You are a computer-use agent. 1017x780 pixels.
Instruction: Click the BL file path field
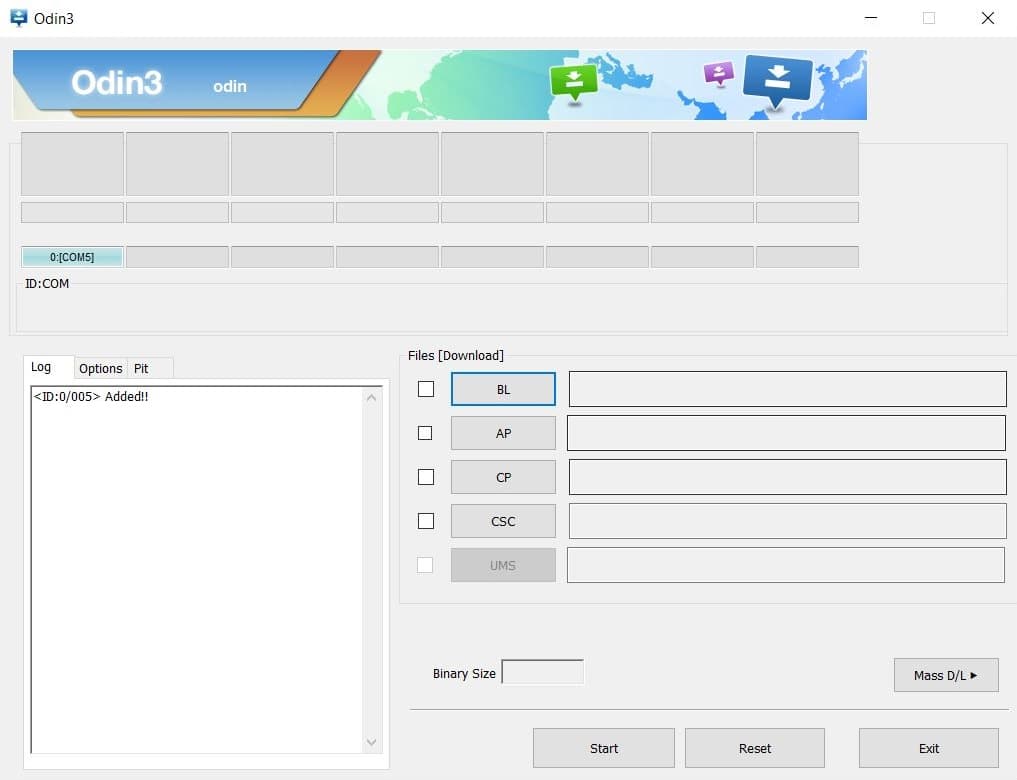(787, 389)
